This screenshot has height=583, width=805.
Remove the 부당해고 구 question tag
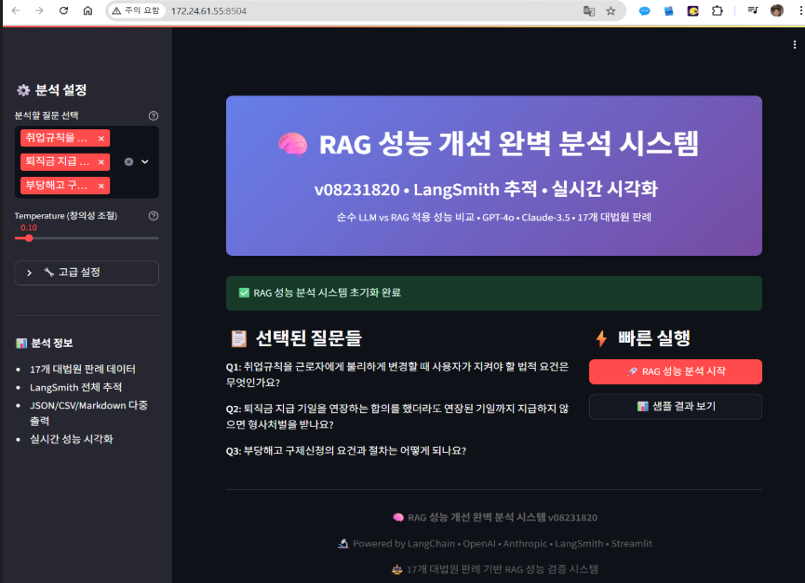[101, 186]
